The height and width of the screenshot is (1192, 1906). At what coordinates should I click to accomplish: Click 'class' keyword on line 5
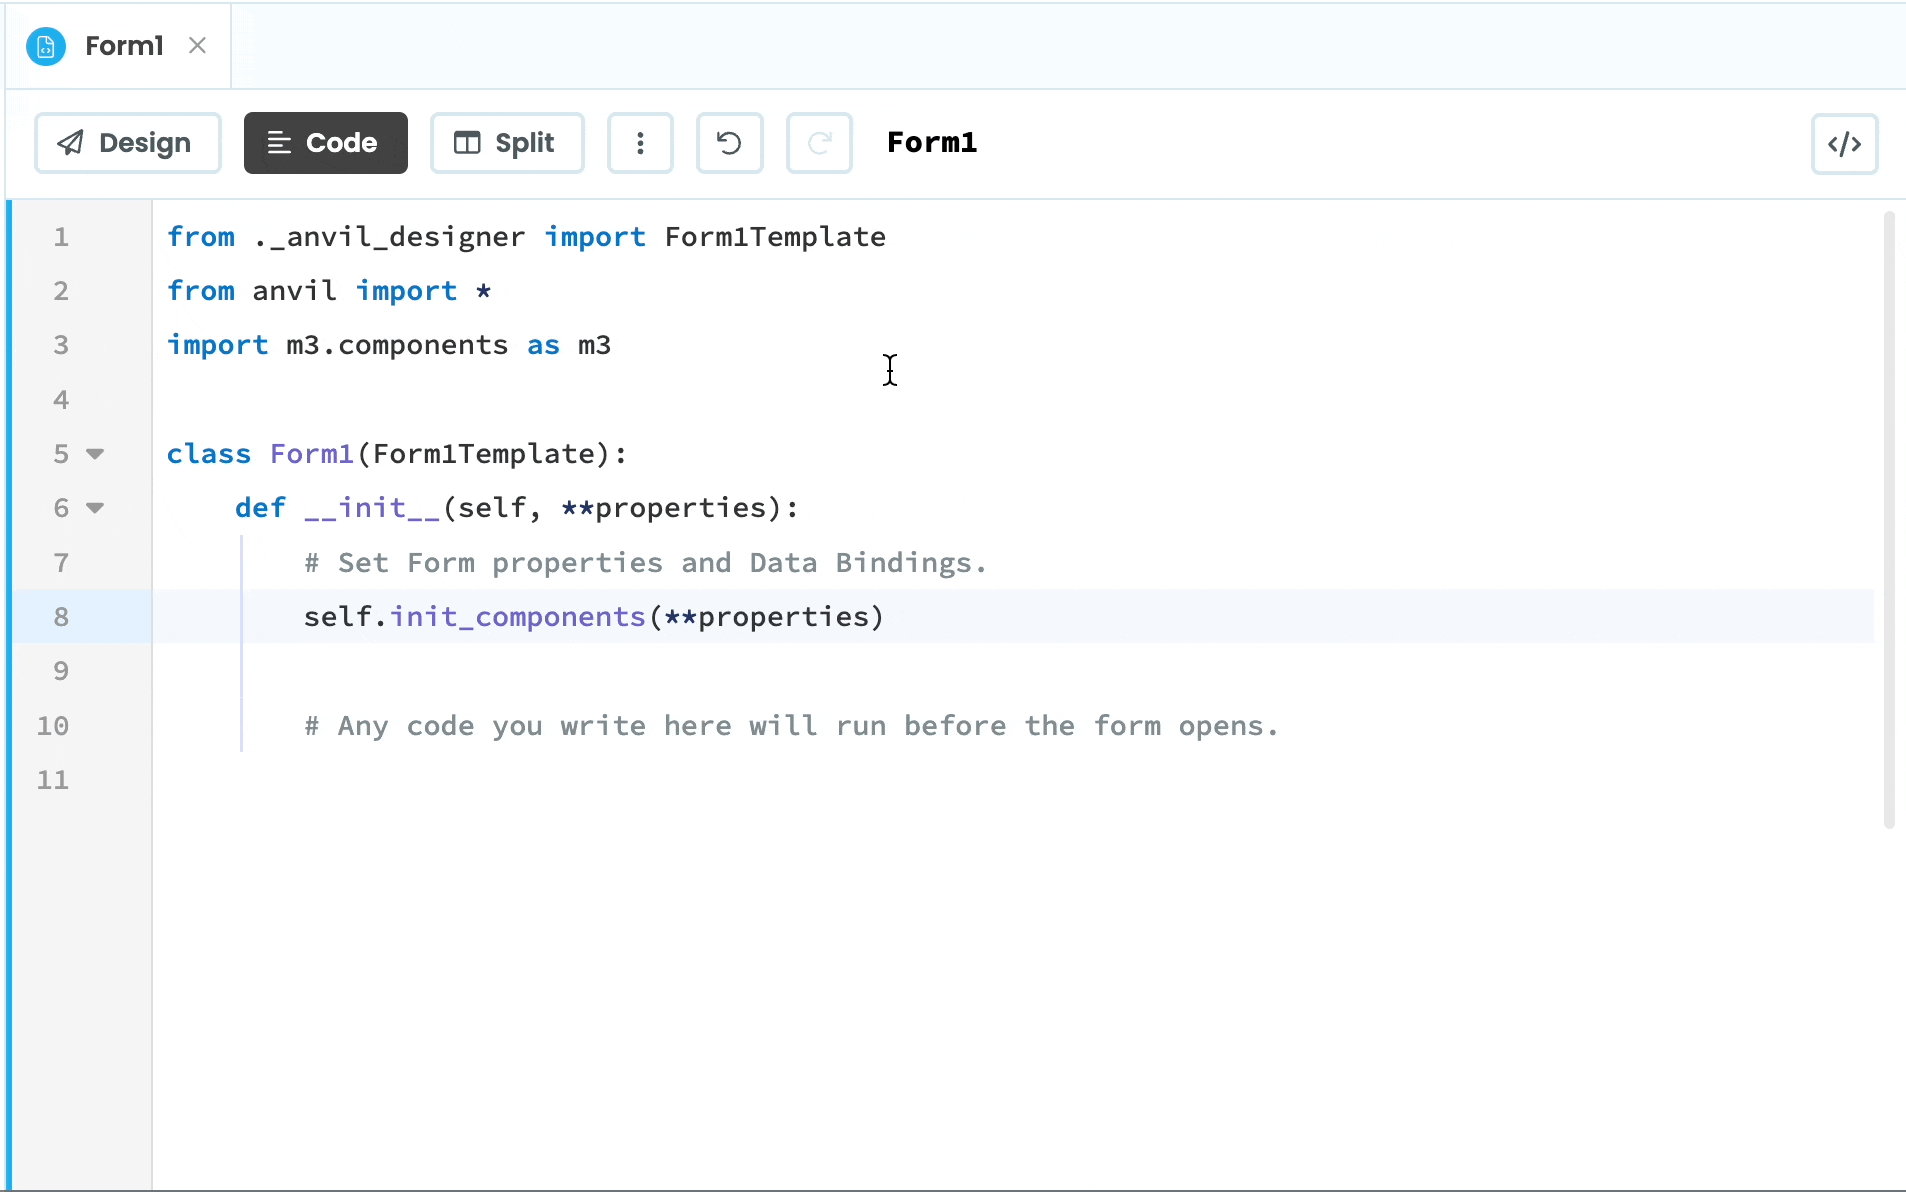(209, 454)
